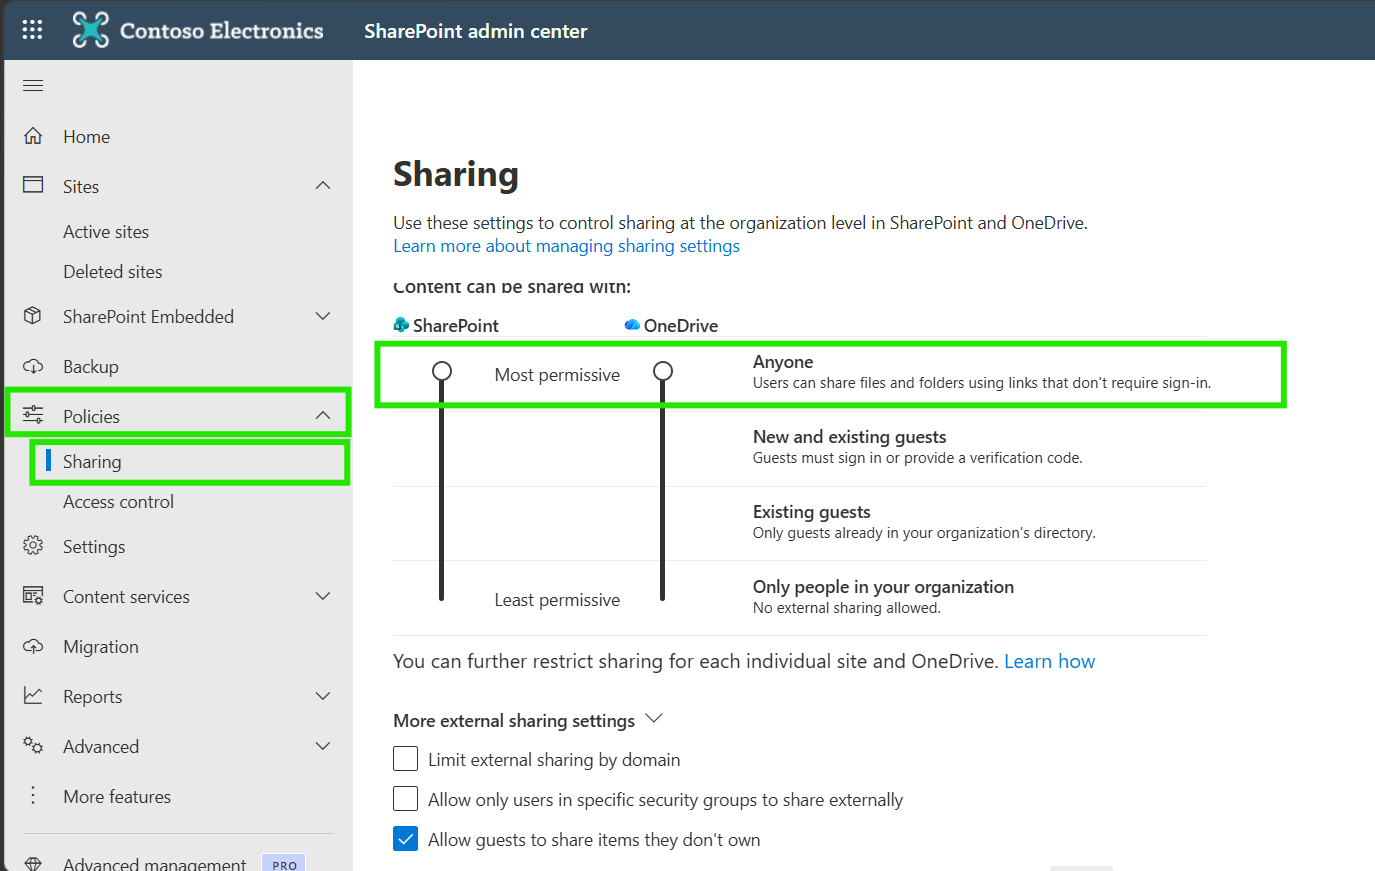Expand the SharePoint Embedded chevron
The height and width of the screenshot is (871, 1375).
(323, 316)
